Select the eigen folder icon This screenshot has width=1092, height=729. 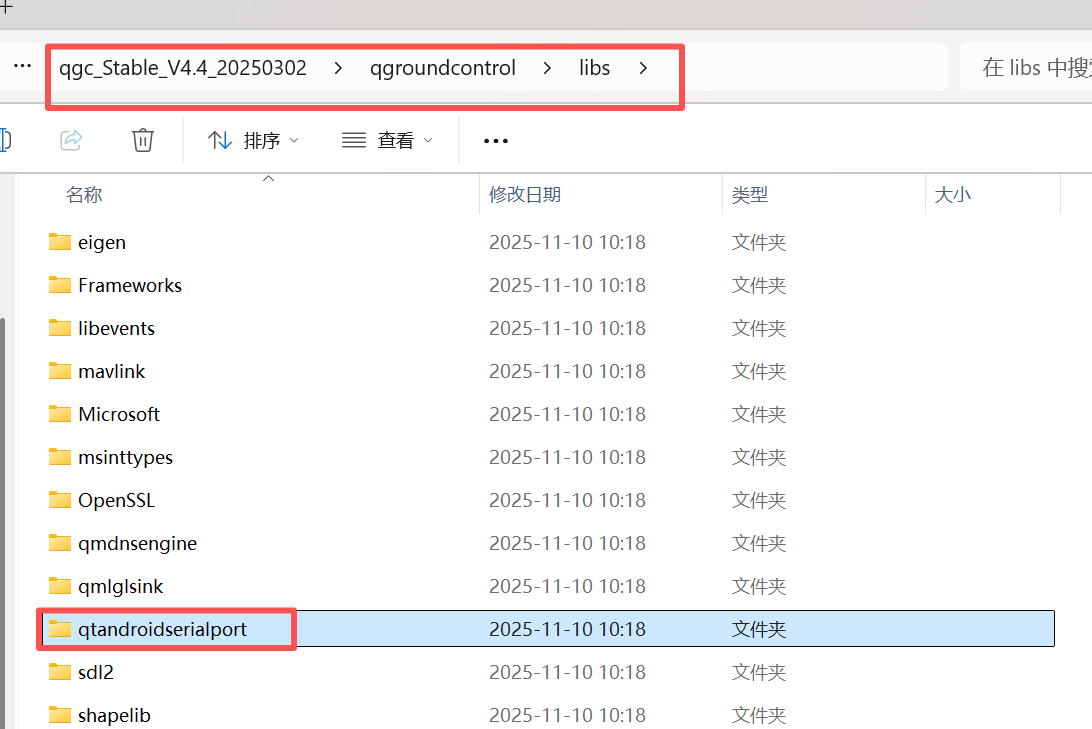pyautogui.click(x=60, y=242)
